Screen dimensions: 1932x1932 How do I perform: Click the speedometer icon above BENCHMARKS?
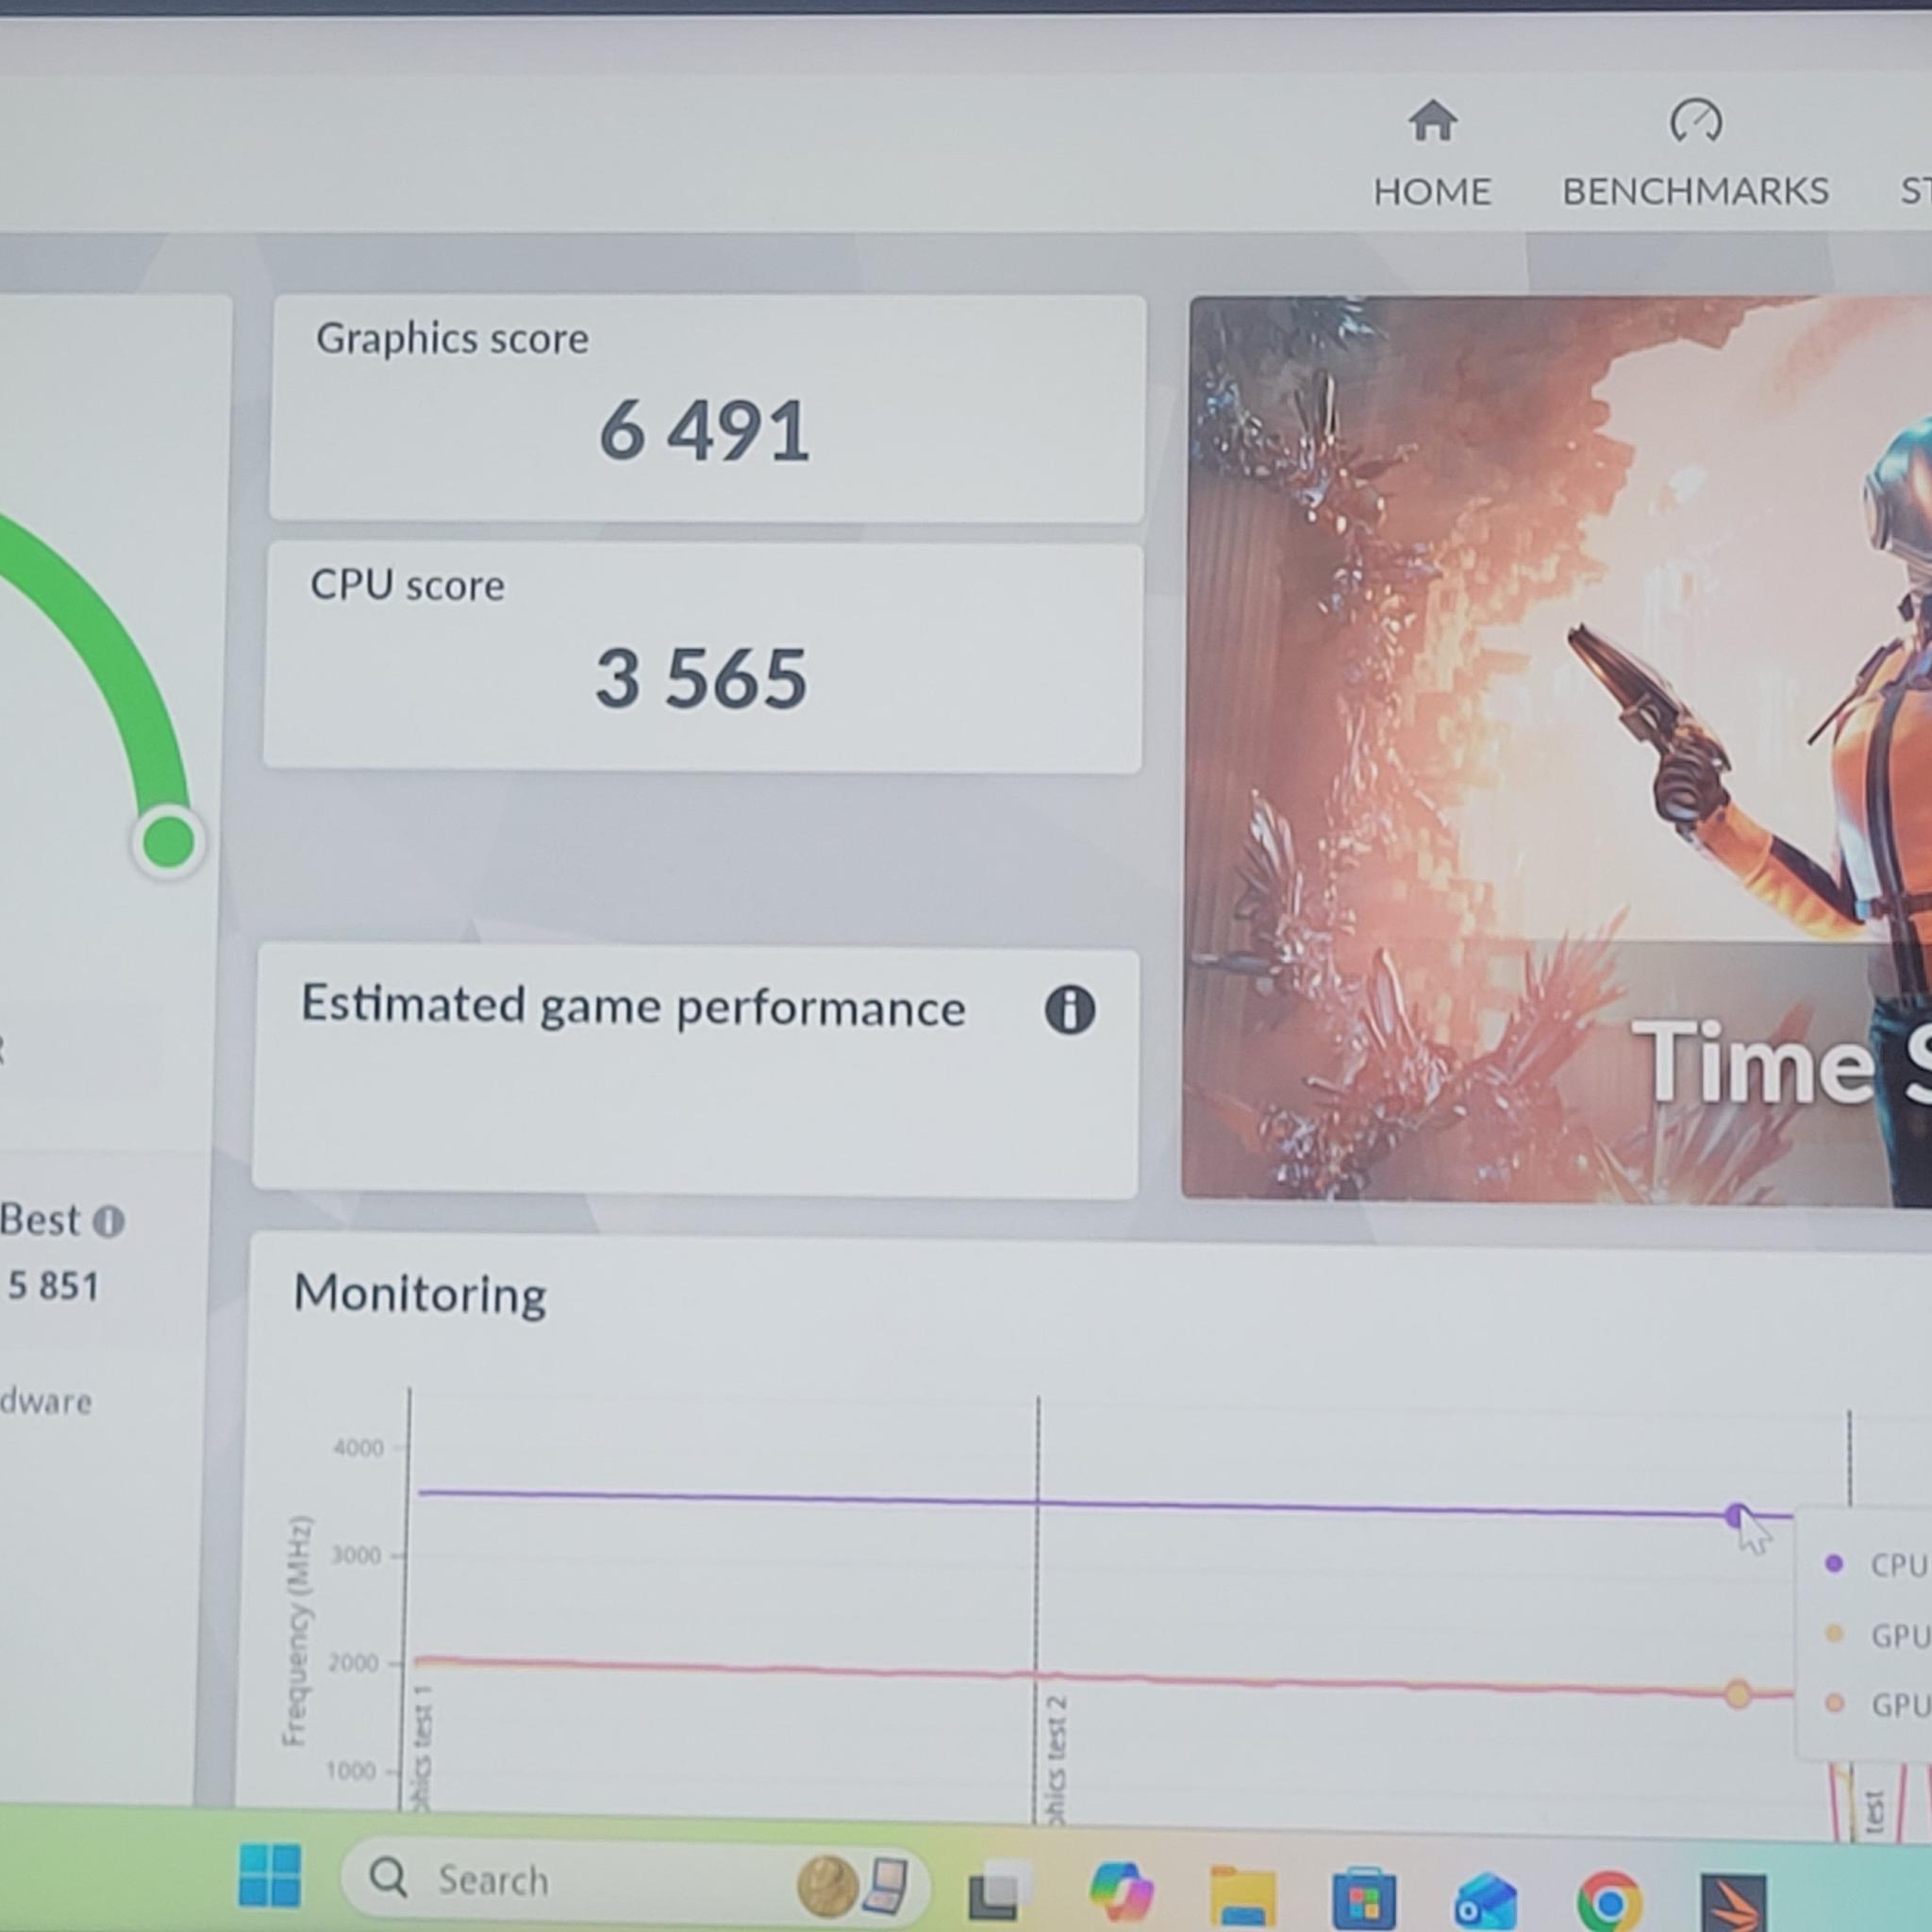click(x=1696, y=121)
